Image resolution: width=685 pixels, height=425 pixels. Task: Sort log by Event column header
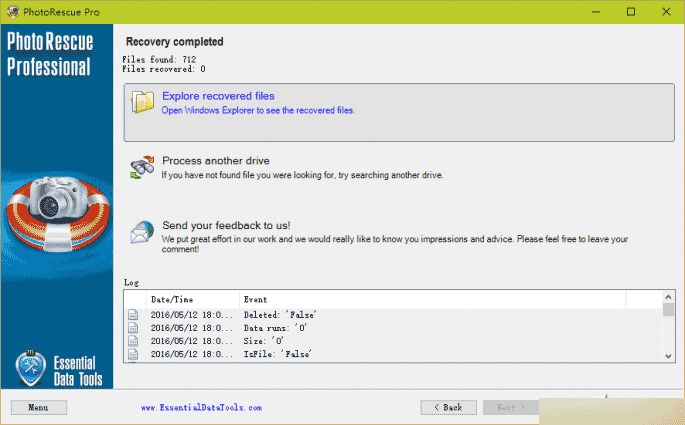tap(432, 299)
